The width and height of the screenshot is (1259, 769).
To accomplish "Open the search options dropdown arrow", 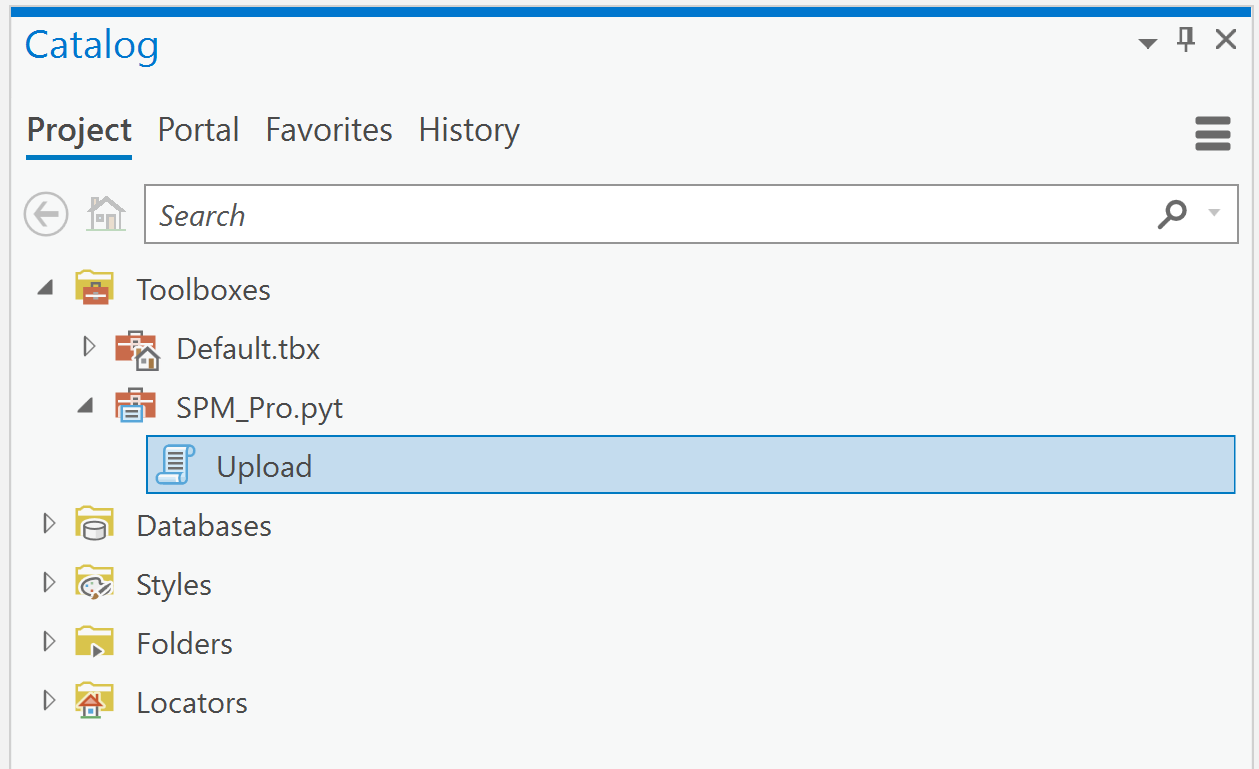I will pos(1215,213).
